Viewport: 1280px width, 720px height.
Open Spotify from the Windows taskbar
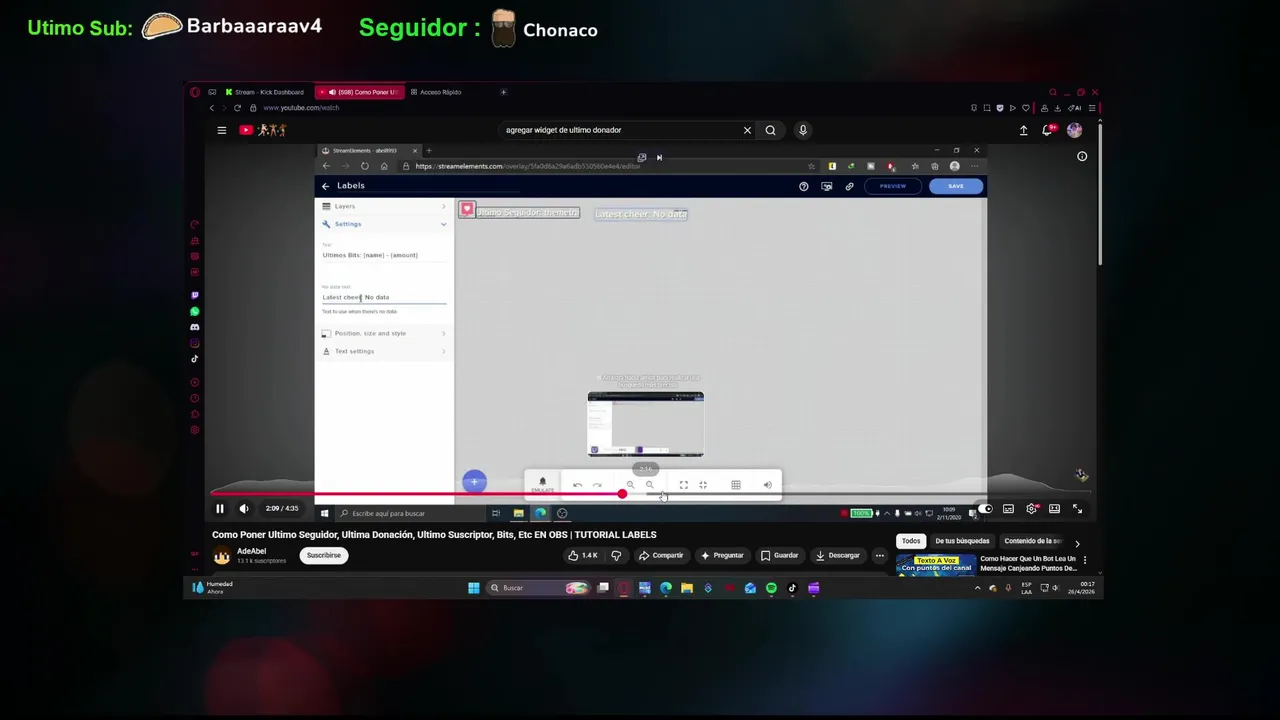click(x=771, y=588)
